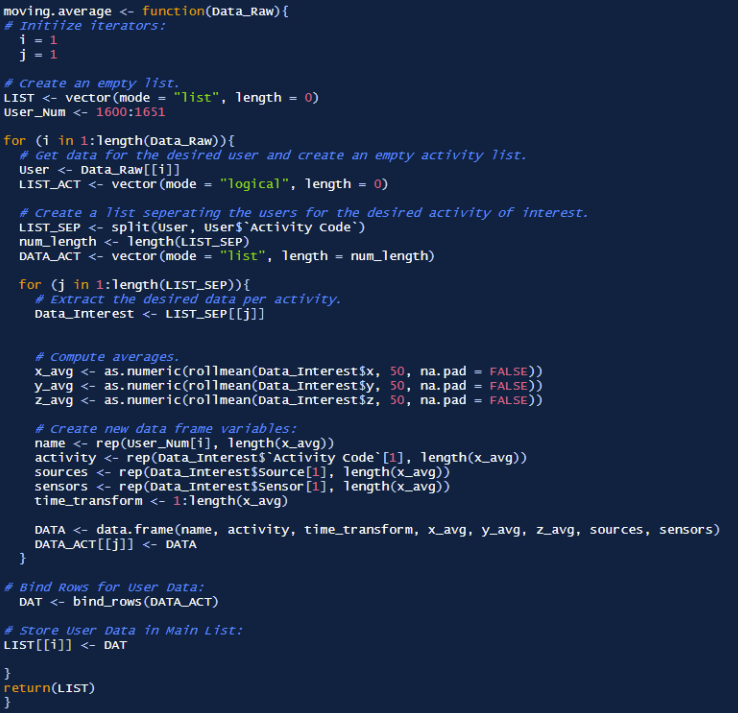Viewport: 738px width, 713px height.
Task: Click the 'moving.average <- function(Data_Raw){' line
Action: [x=146, y=11]
